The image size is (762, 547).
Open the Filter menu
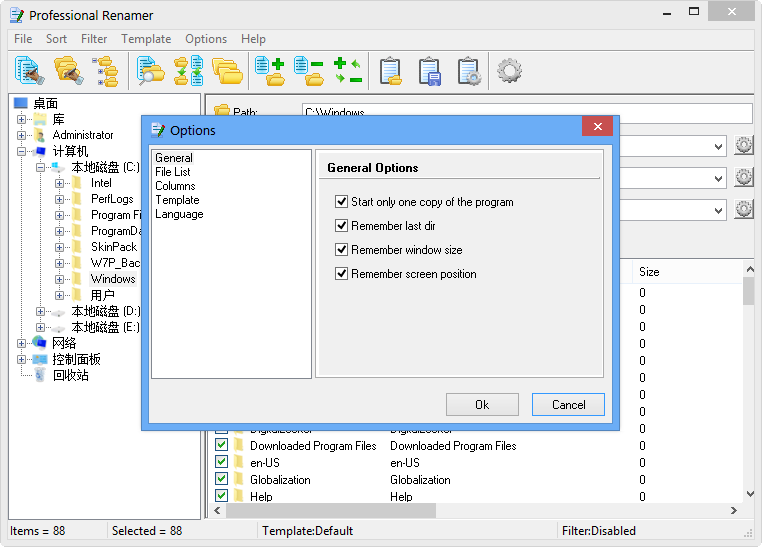click(x=94, y=39)
